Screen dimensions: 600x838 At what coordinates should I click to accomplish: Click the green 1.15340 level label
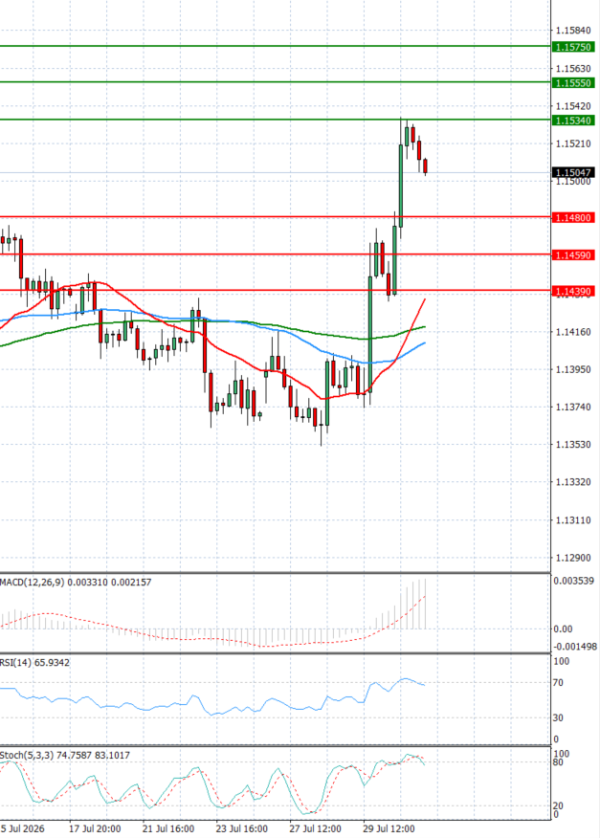573,120
